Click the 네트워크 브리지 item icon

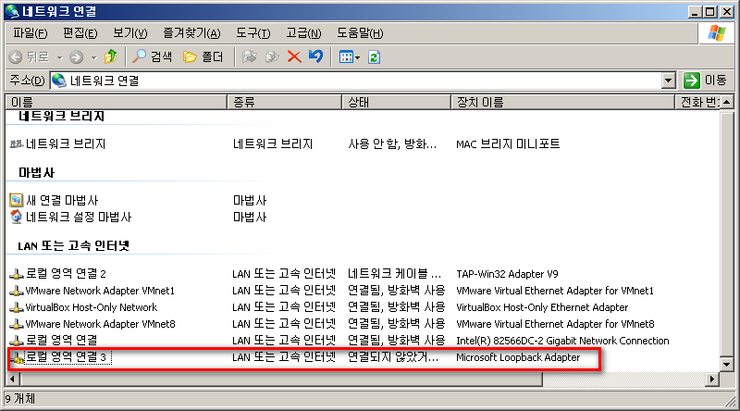click(x=17, y=144)
